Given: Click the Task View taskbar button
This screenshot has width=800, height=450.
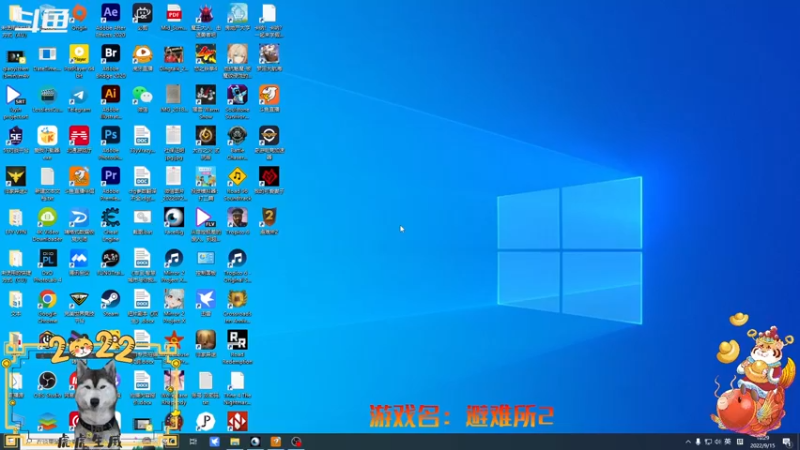Looking at the screenshot, I should pos(193,441).
